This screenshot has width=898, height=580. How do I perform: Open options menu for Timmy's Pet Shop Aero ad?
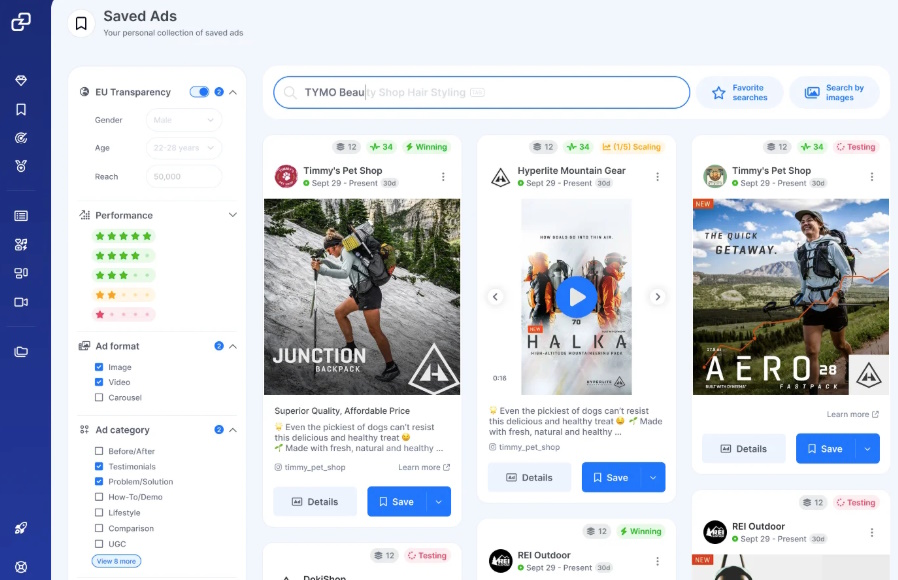click(x=872, y=177)
